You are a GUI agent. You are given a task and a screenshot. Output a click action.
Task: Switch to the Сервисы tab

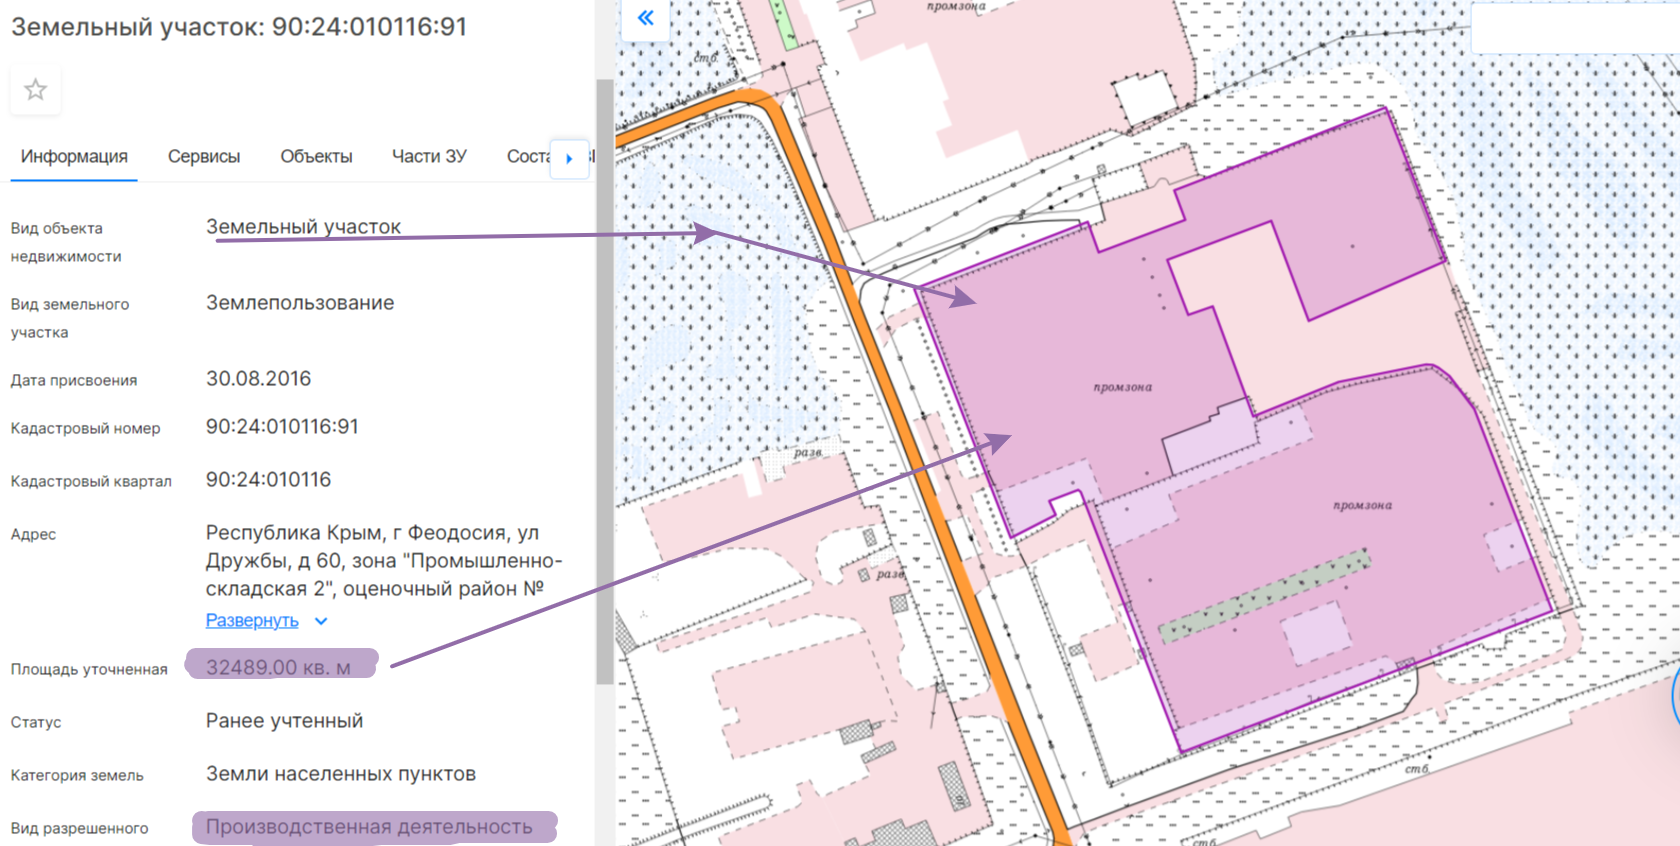(x=204, y=157)
